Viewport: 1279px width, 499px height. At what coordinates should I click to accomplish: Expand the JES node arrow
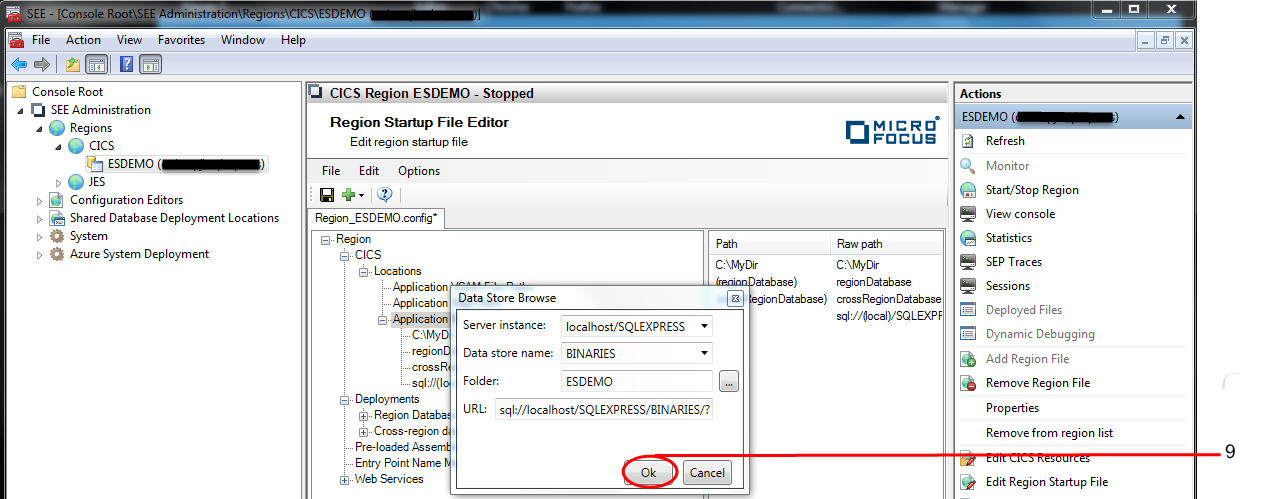[59, 182]
